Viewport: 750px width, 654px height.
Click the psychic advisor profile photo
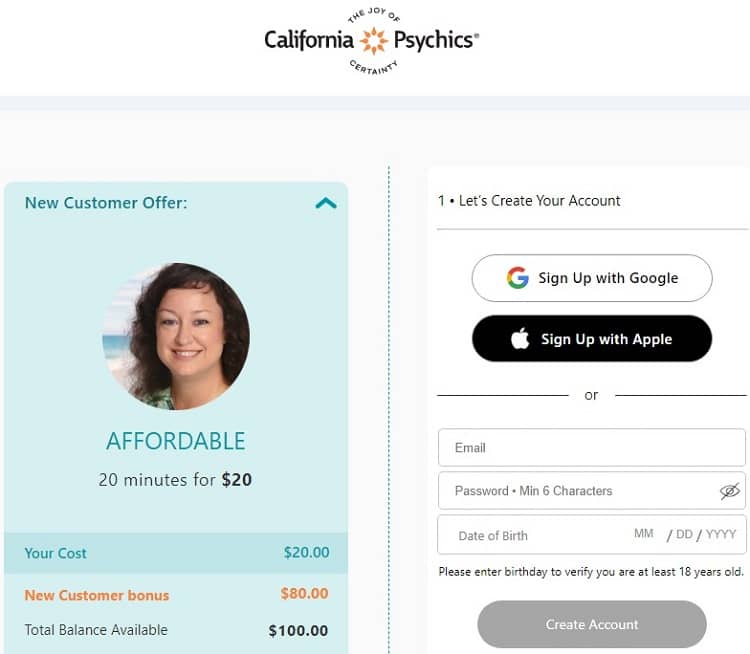(x=176, y=337)
